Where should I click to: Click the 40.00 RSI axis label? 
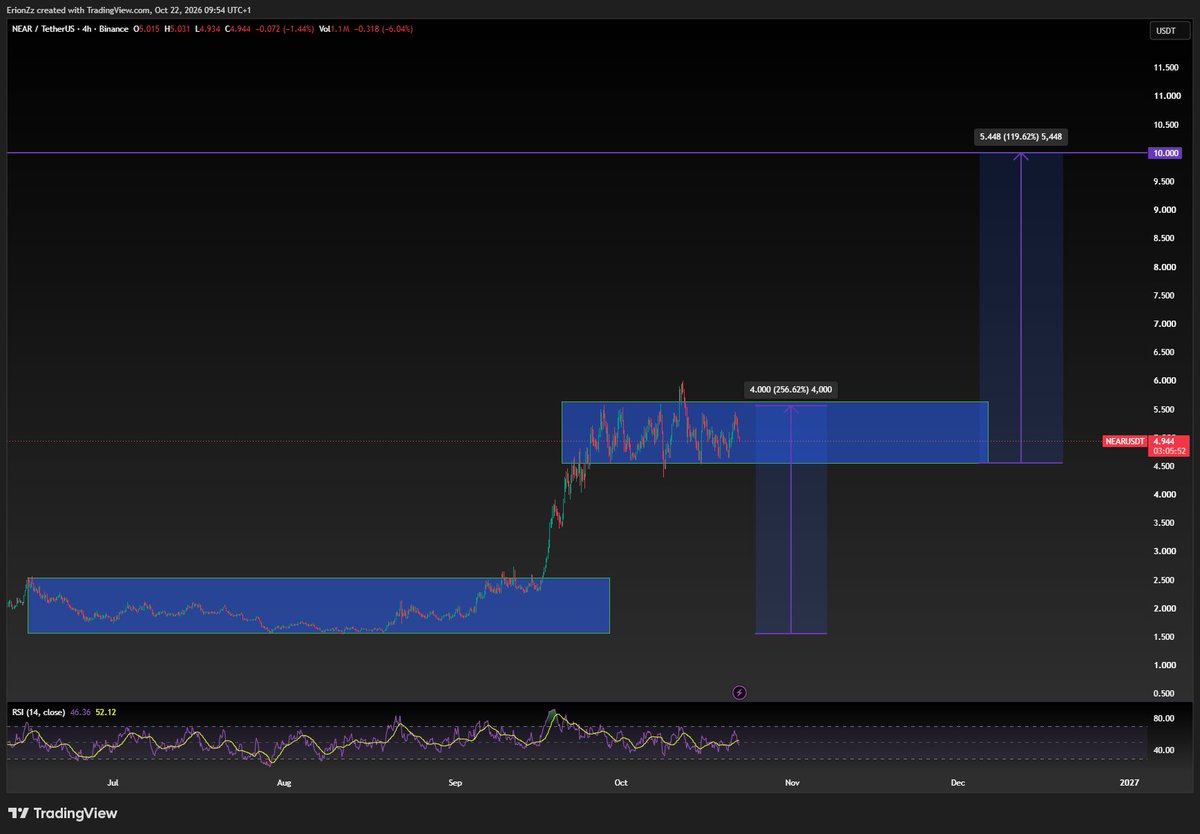coord(1166,750)
